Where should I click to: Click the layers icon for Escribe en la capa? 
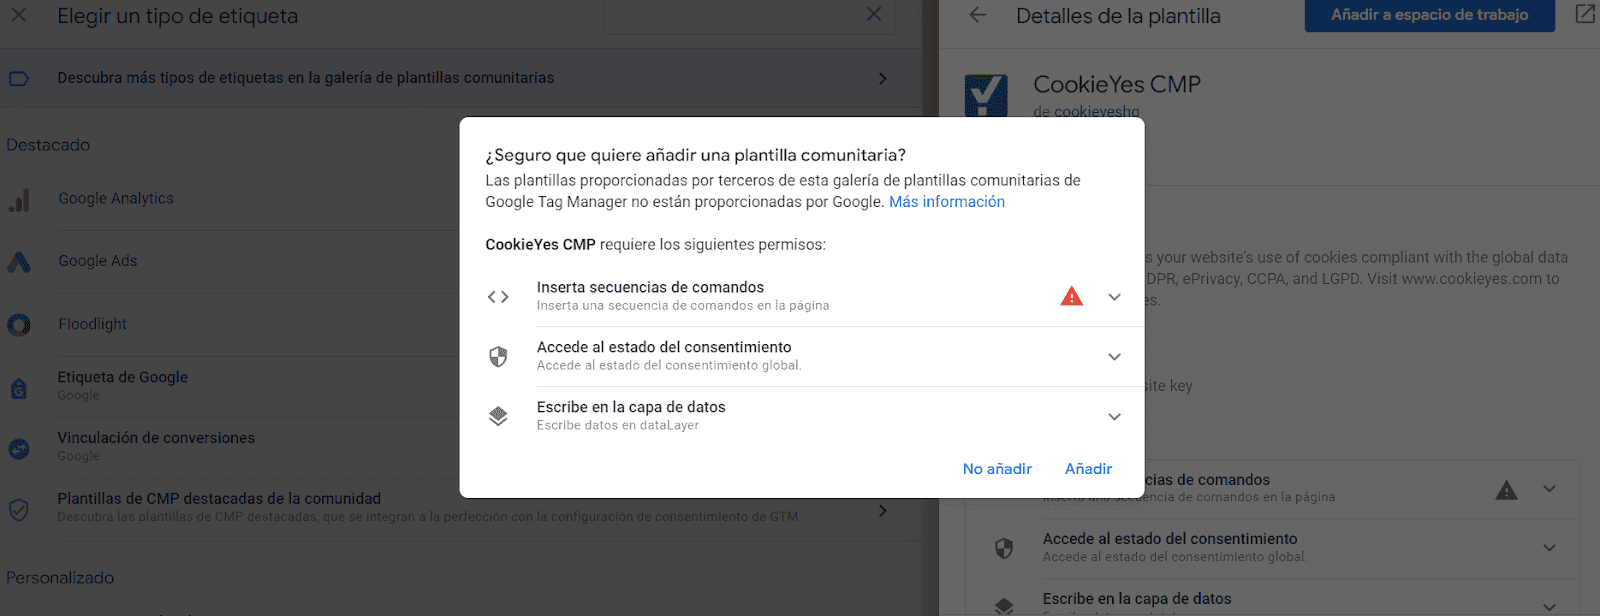pos(498,417)
